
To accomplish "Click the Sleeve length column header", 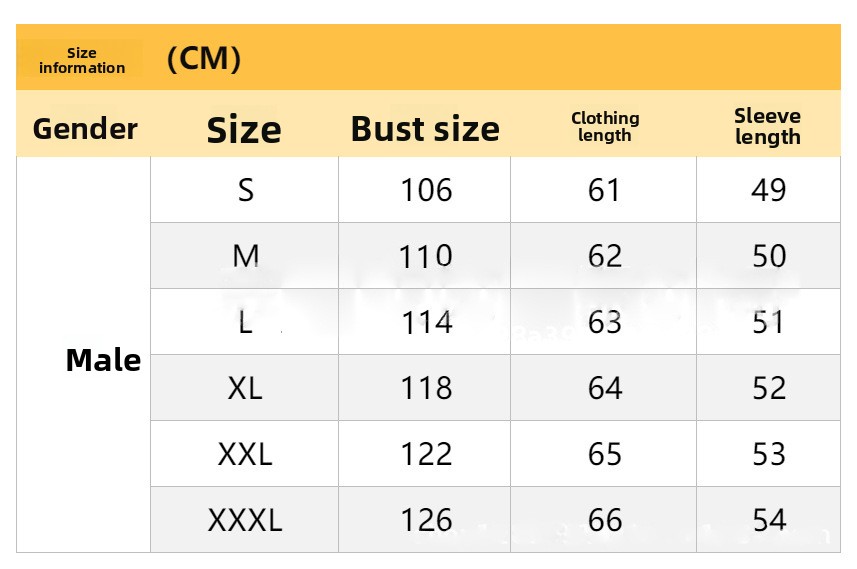I will point(768,127).
